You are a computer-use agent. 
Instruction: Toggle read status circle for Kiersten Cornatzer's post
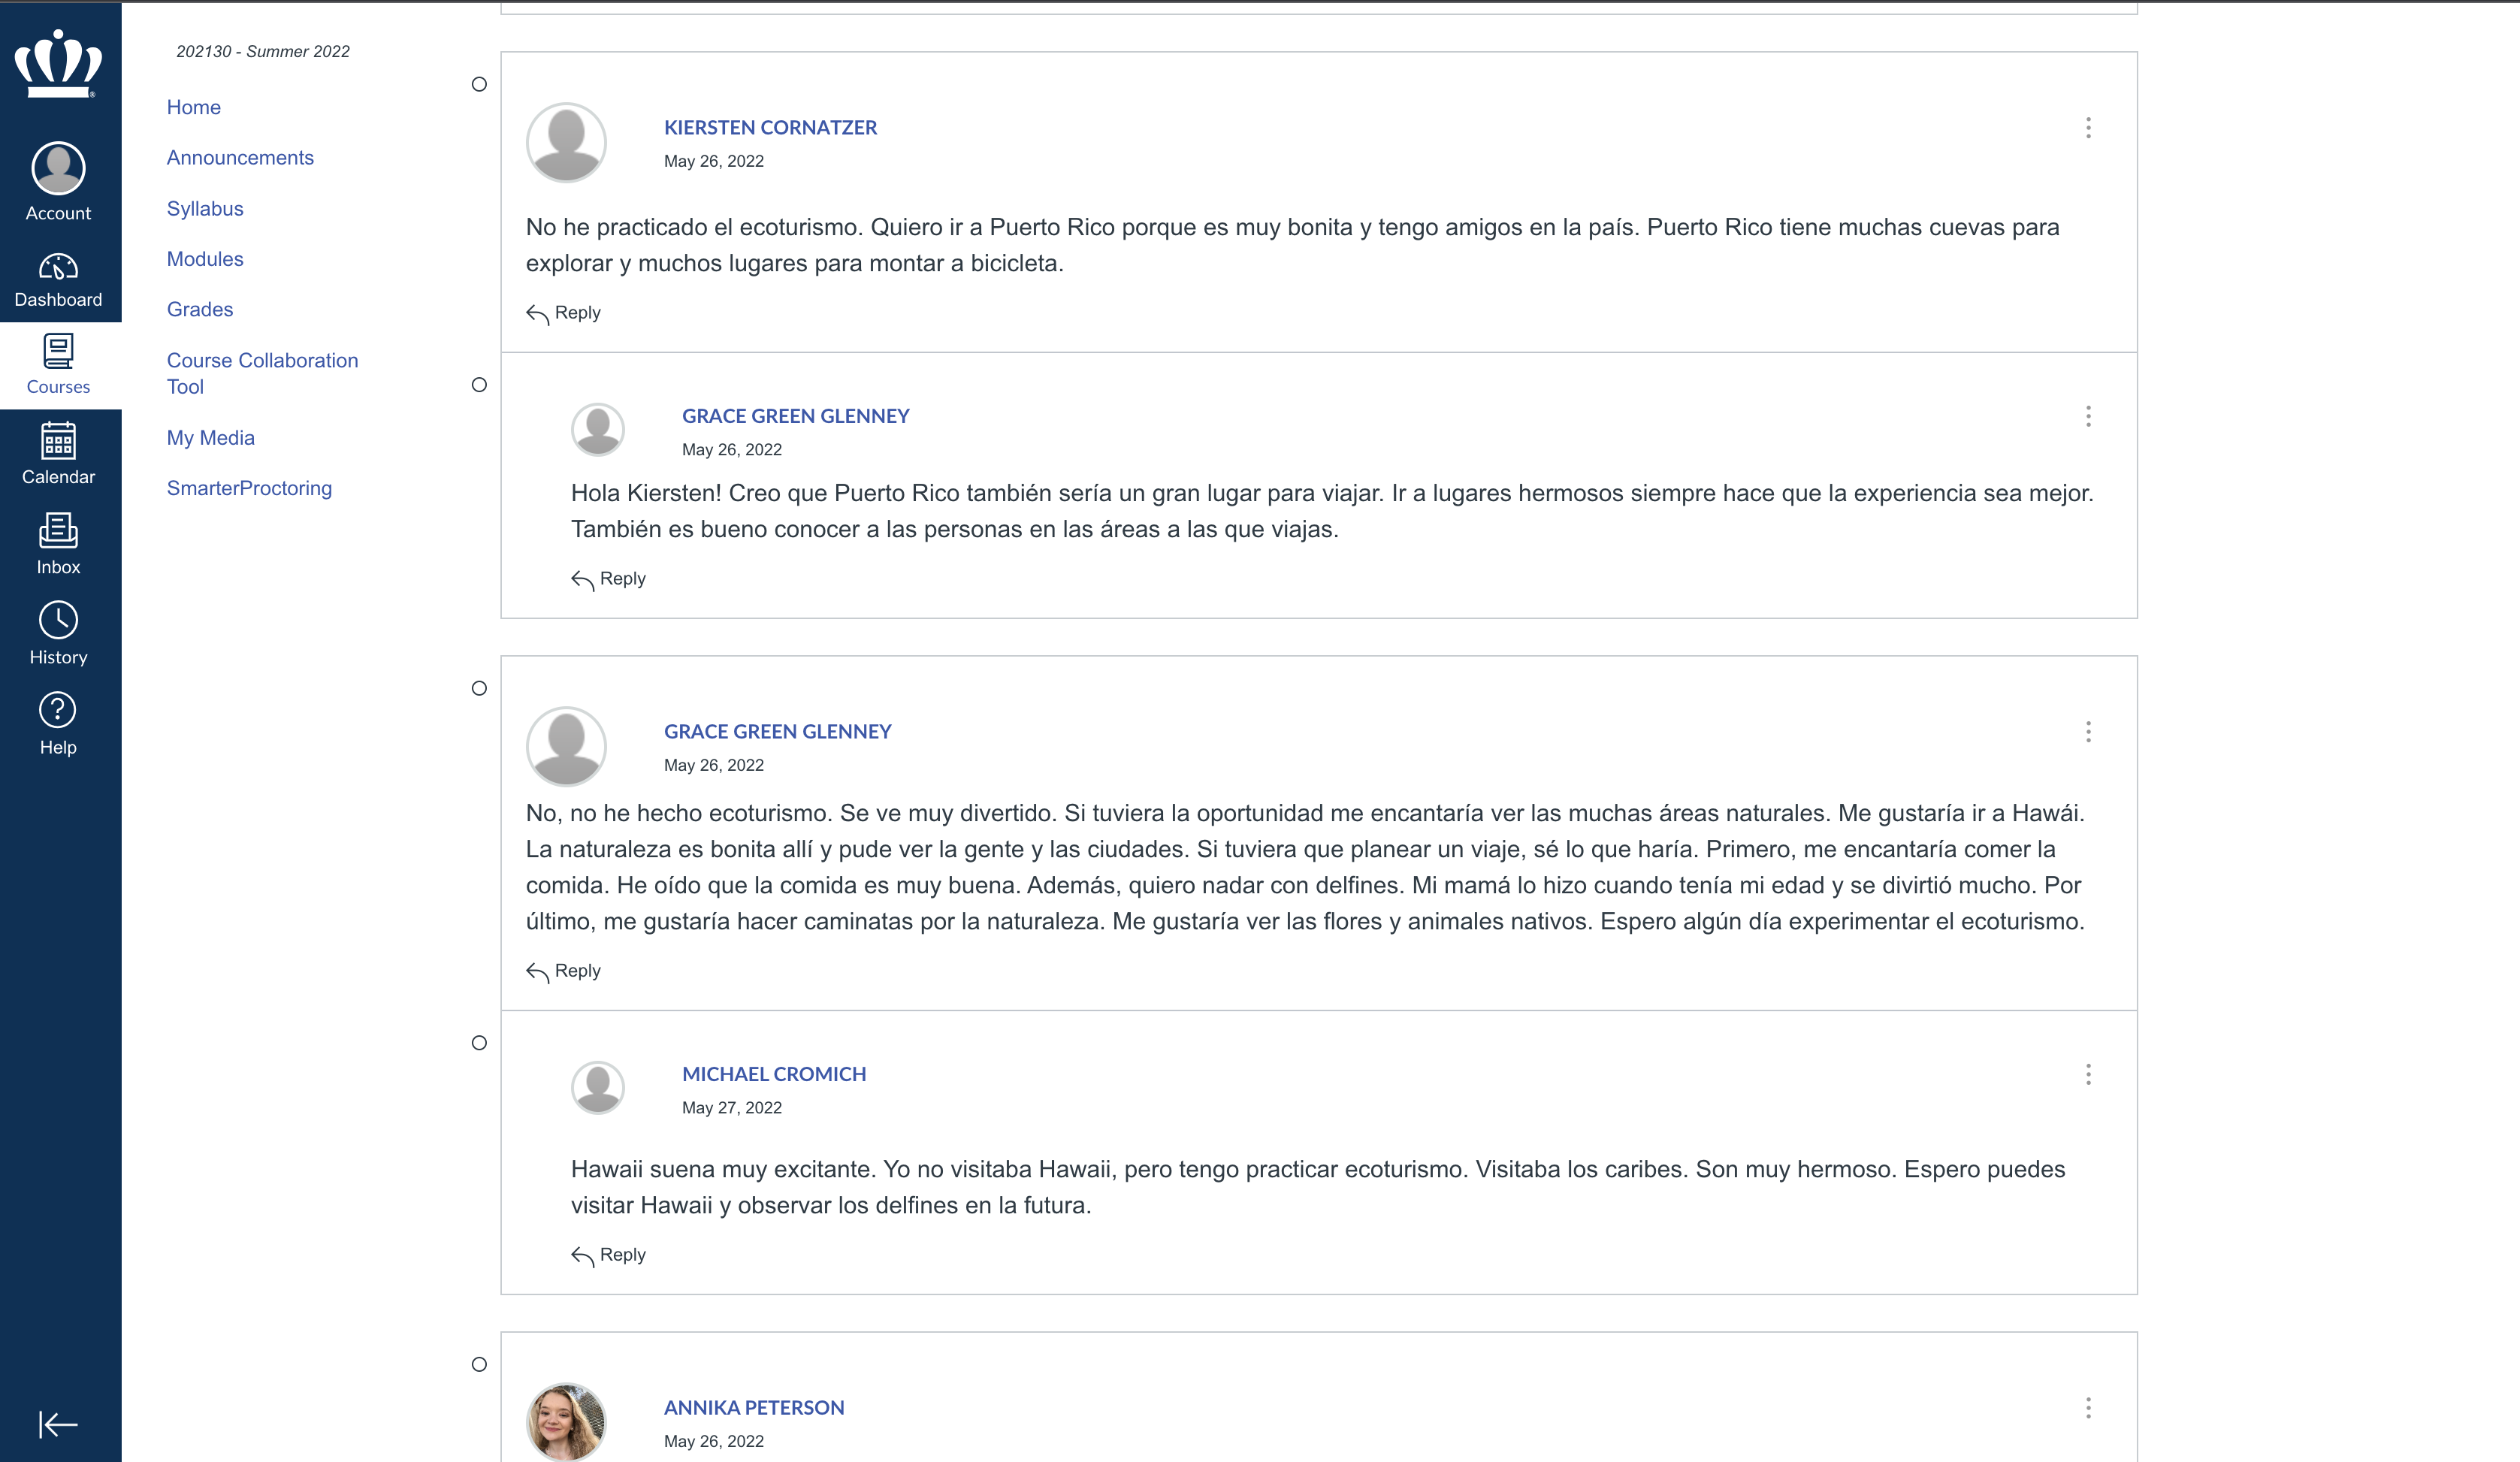point(479,84)
